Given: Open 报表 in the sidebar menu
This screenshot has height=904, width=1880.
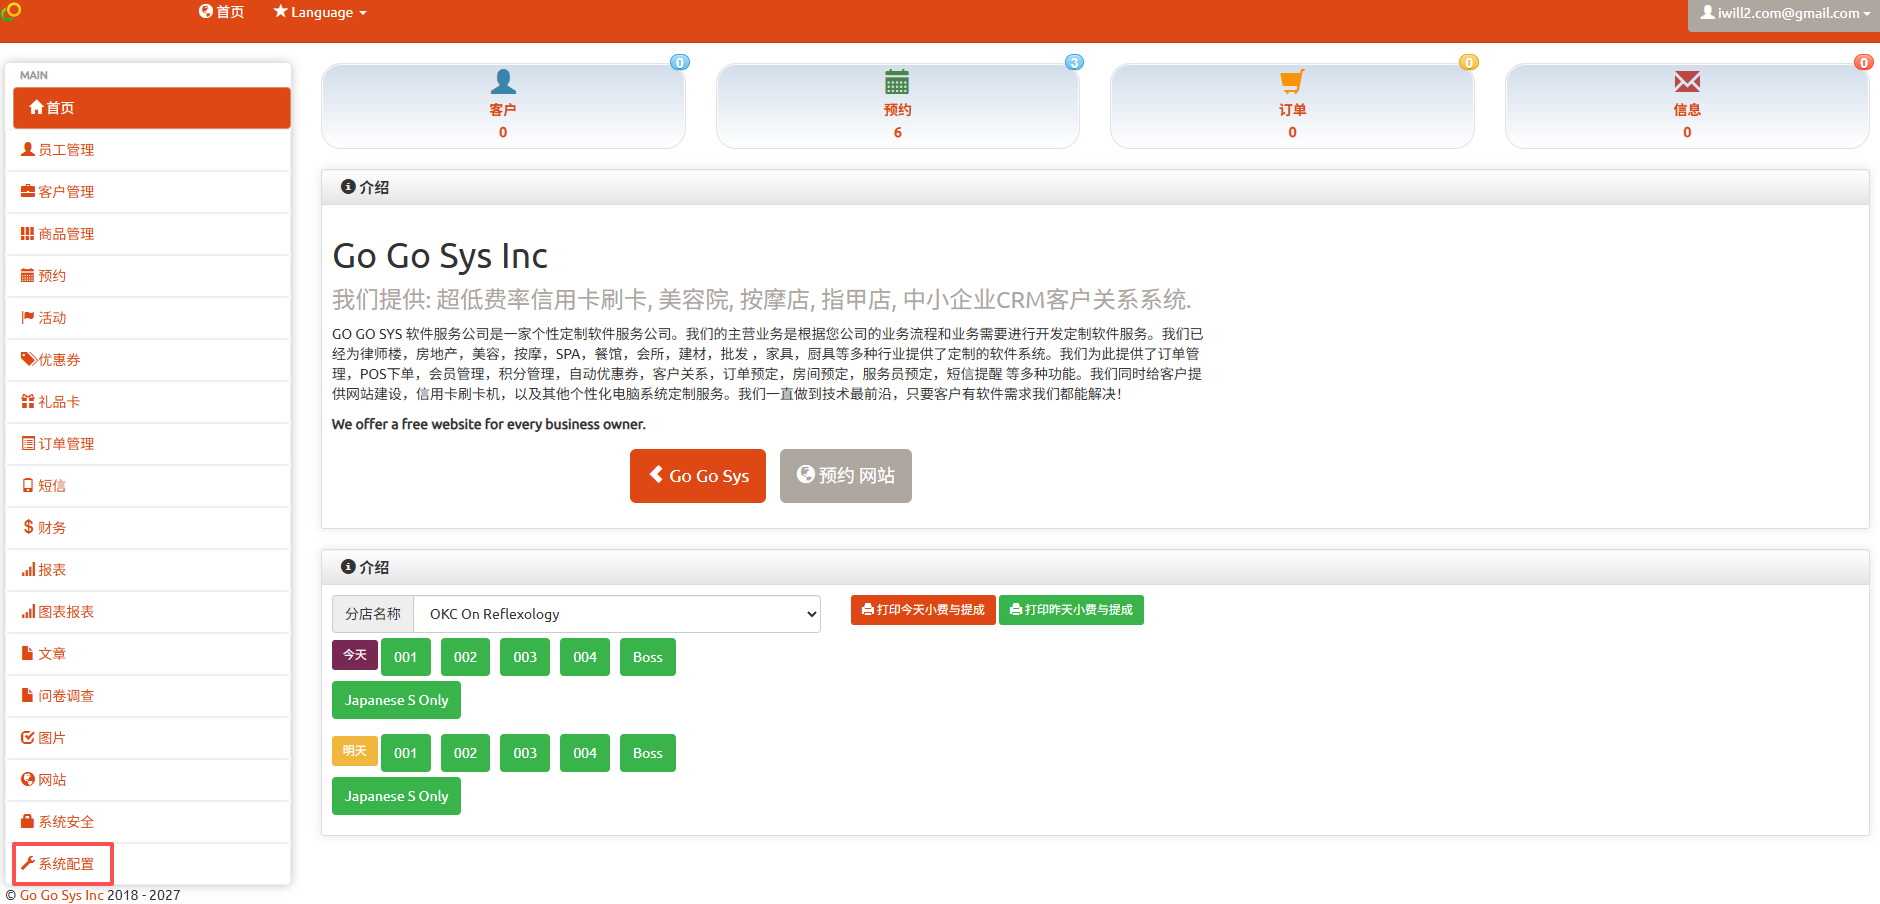Looking at the screenshot, I should pos(148,569).
